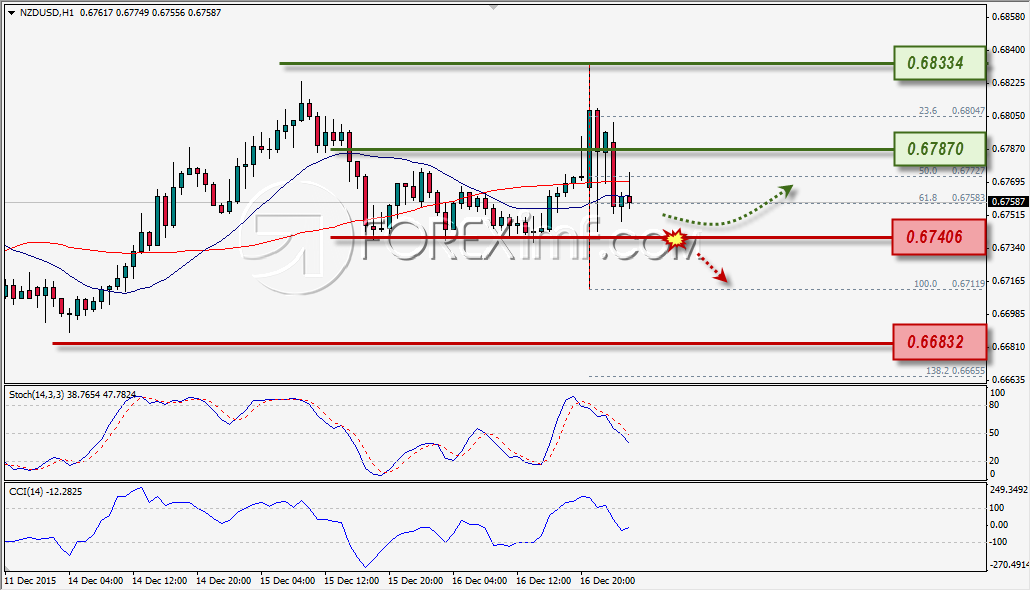Click price axis value 0.68225
The height and width of the screenshot is (591, 1031).
pyautogui.click(x=1009, y=82)
